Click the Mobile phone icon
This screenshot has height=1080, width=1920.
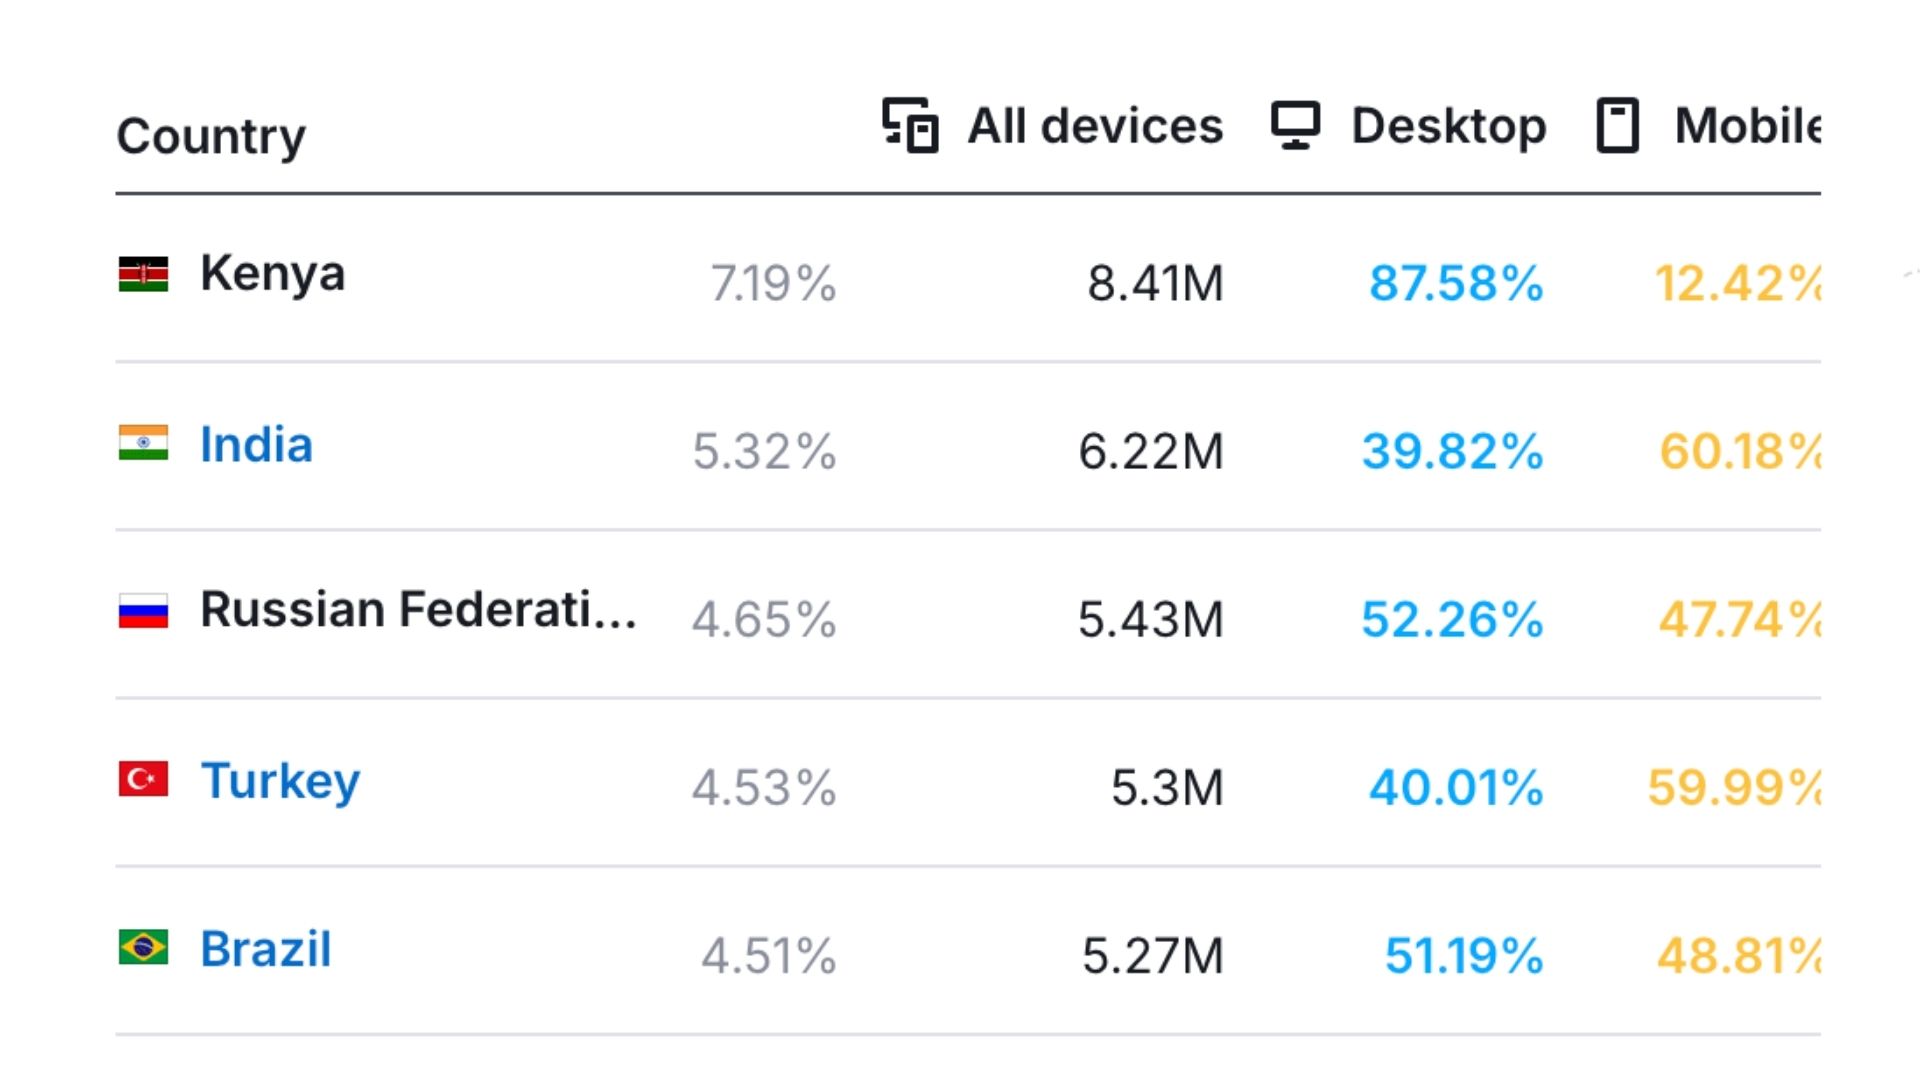(1617, 126)
